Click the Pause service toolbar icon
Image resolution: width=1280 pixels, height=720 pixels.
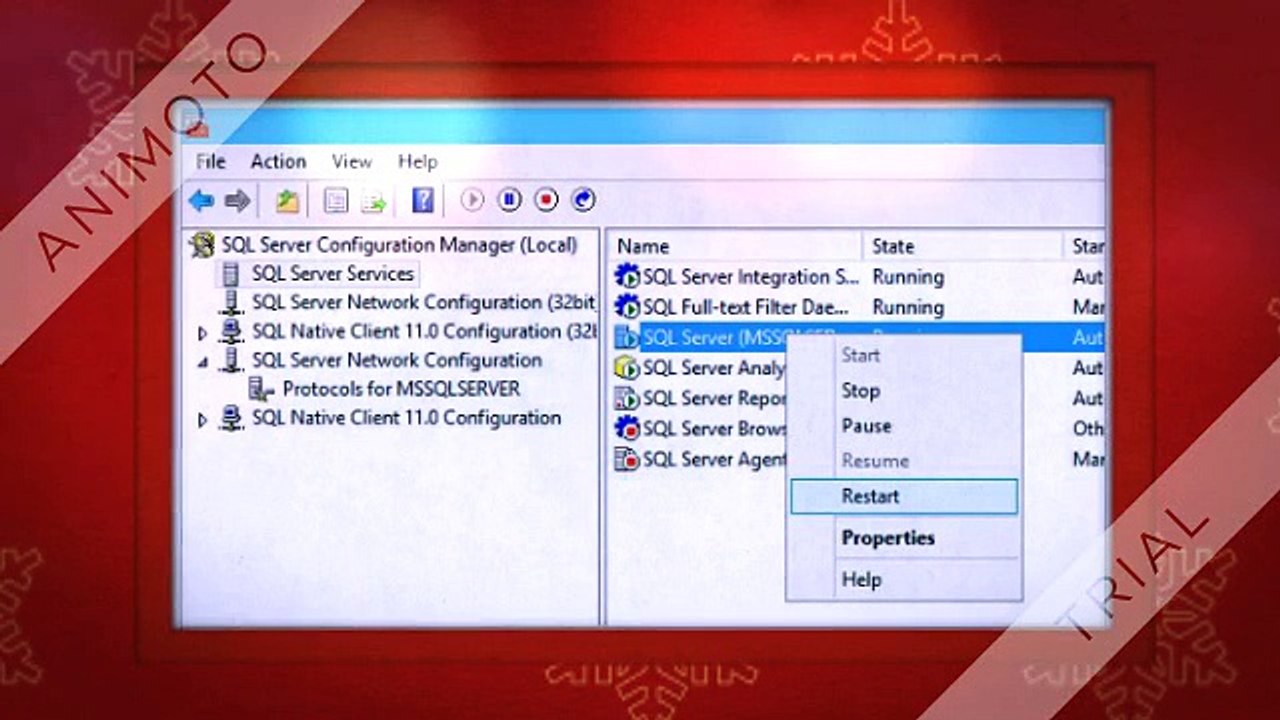(509, 200)
